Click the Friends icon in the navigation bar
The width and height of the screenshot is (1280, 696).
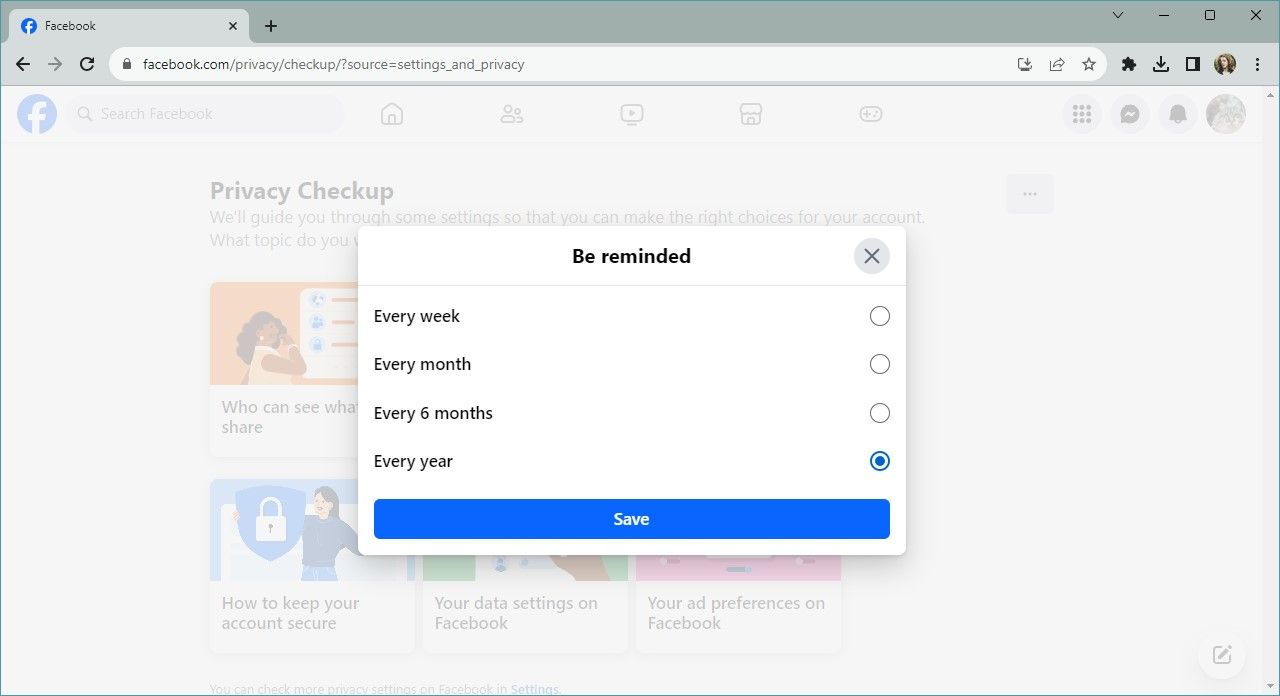coord(511,113)
